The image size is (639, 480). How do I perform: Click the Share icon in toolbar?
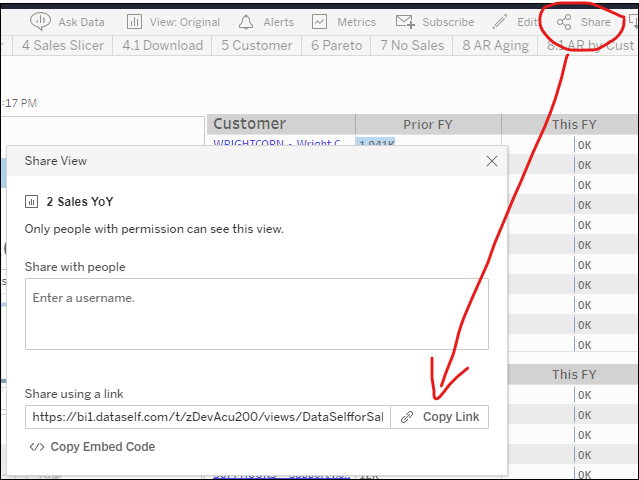(565, 22)
